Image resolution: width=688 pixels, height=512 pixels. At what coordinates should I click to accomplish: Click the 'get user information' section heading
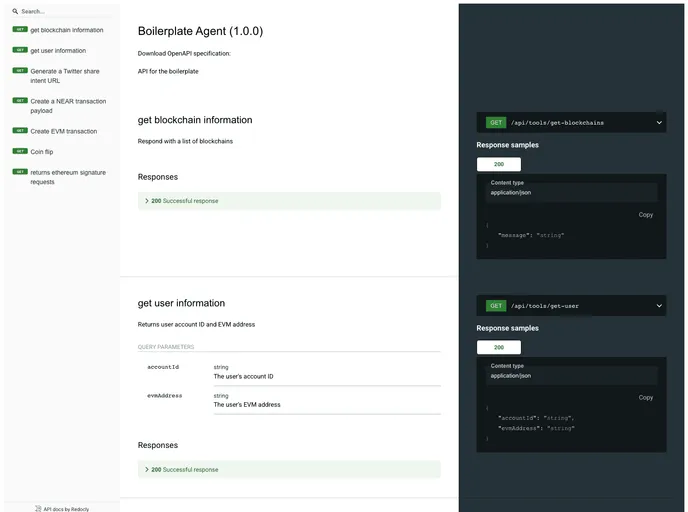point(181,303)
